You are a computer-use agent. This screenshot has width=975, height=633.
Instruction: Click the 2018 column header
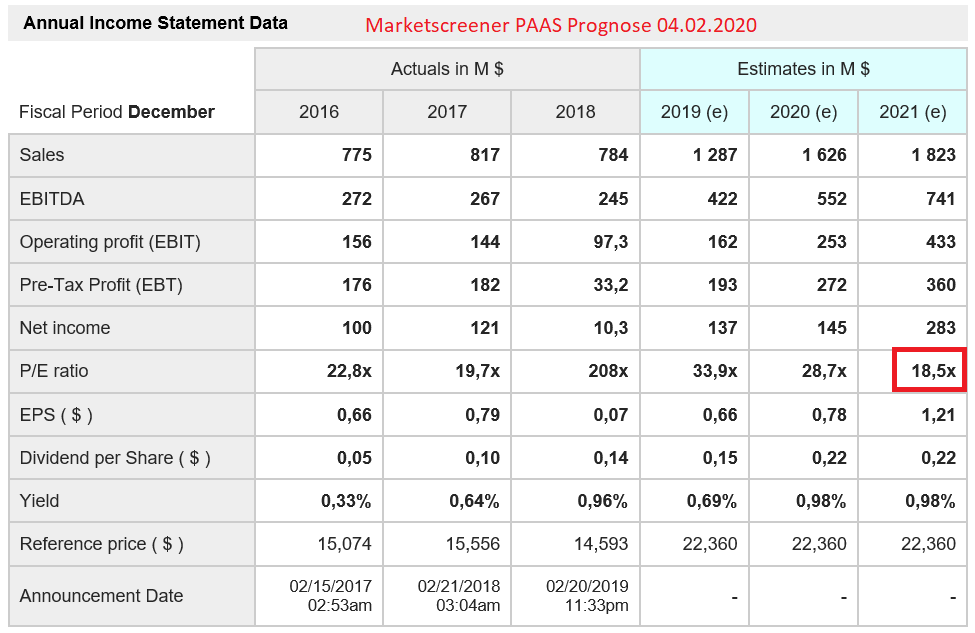[x=575, y=112]
